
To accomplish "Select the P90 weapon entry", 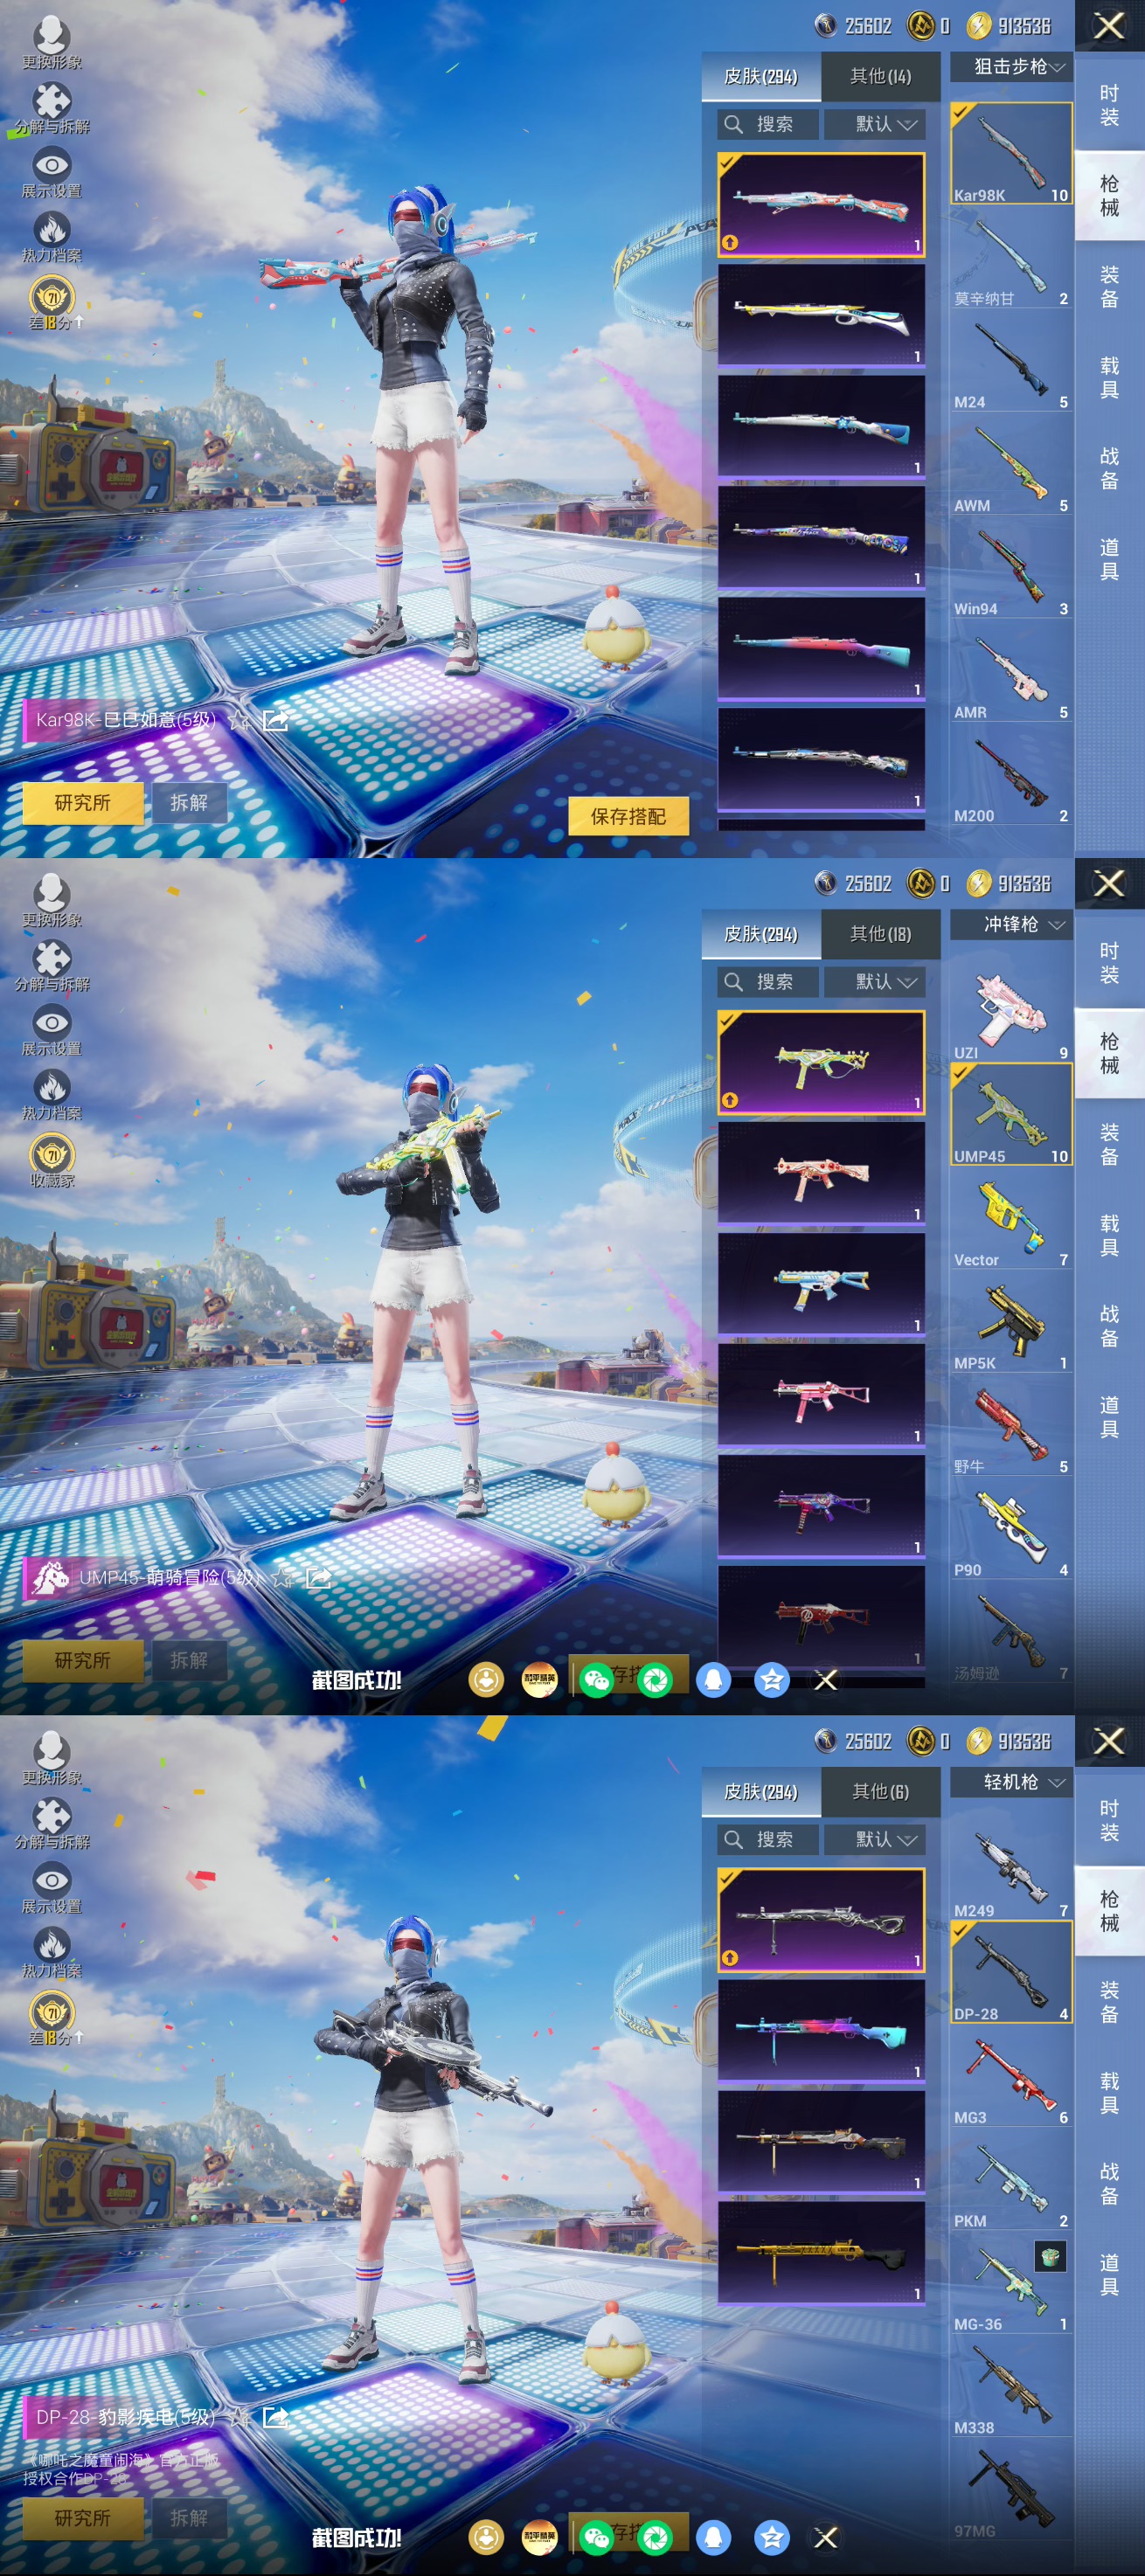I will 1011,1528.
